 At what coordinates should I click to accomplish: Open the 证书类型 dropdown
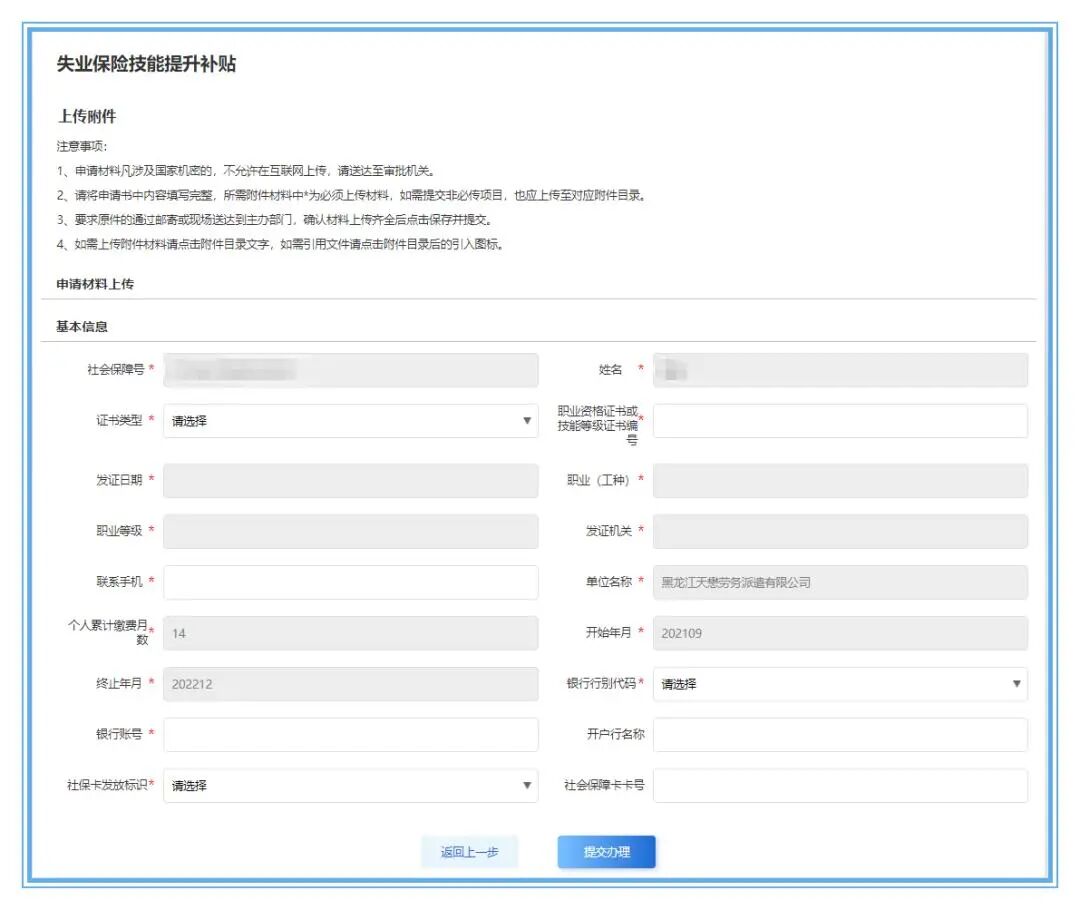pos(351,421)
